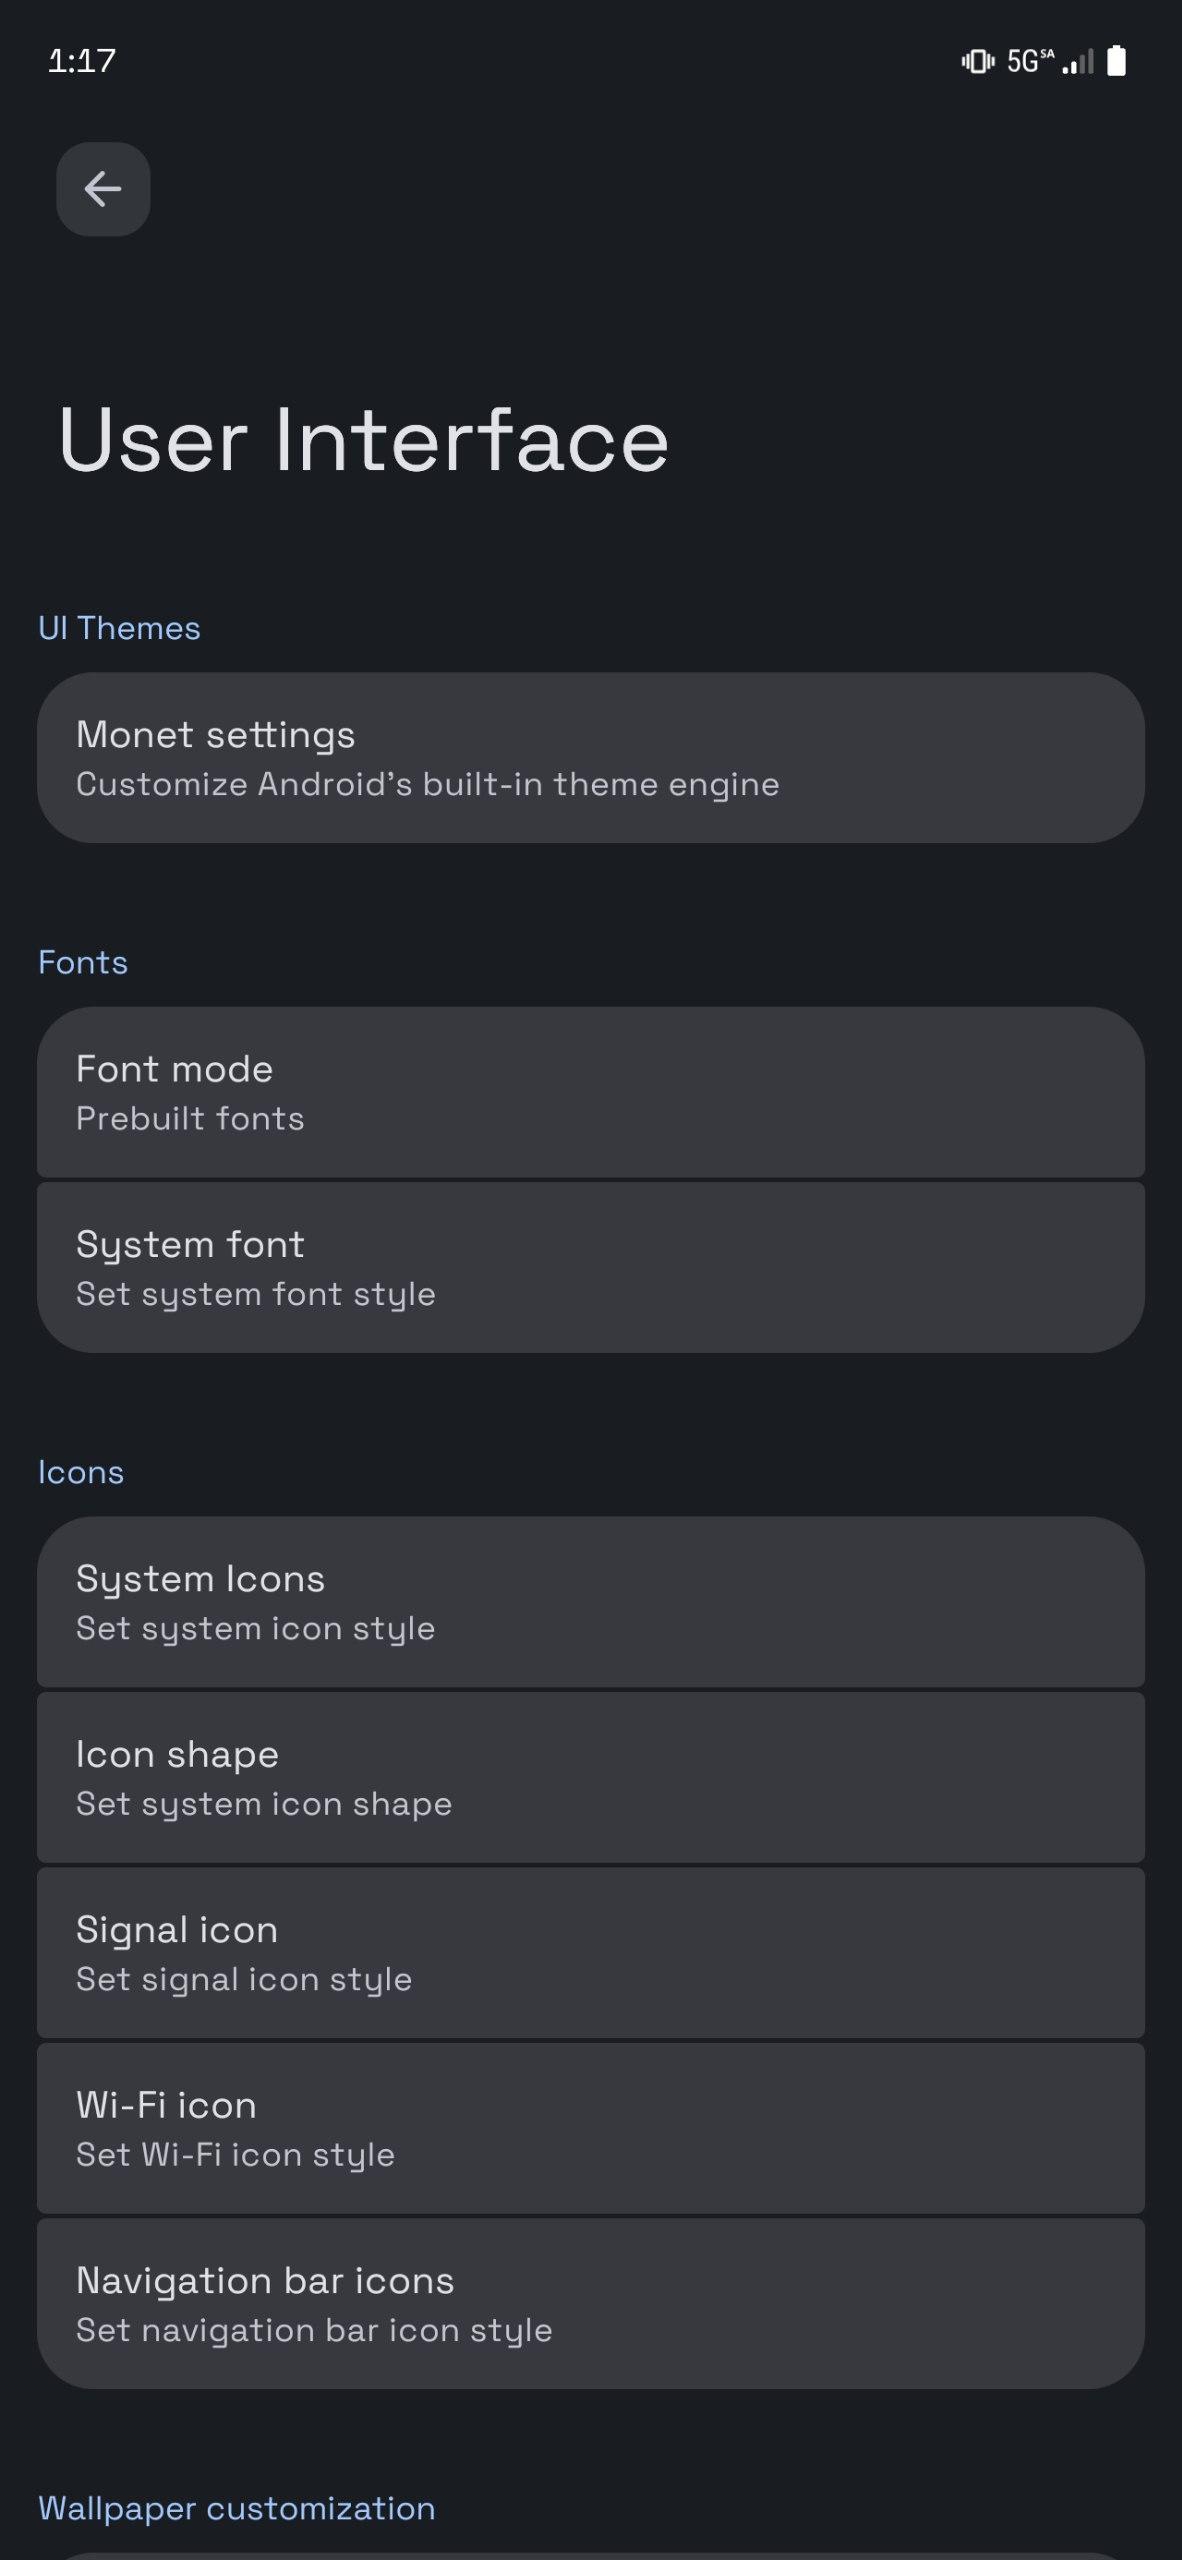This screenshot has width=1182, height=2560.
Task: Tap the User Interface page title
Action: click(363, 440)
